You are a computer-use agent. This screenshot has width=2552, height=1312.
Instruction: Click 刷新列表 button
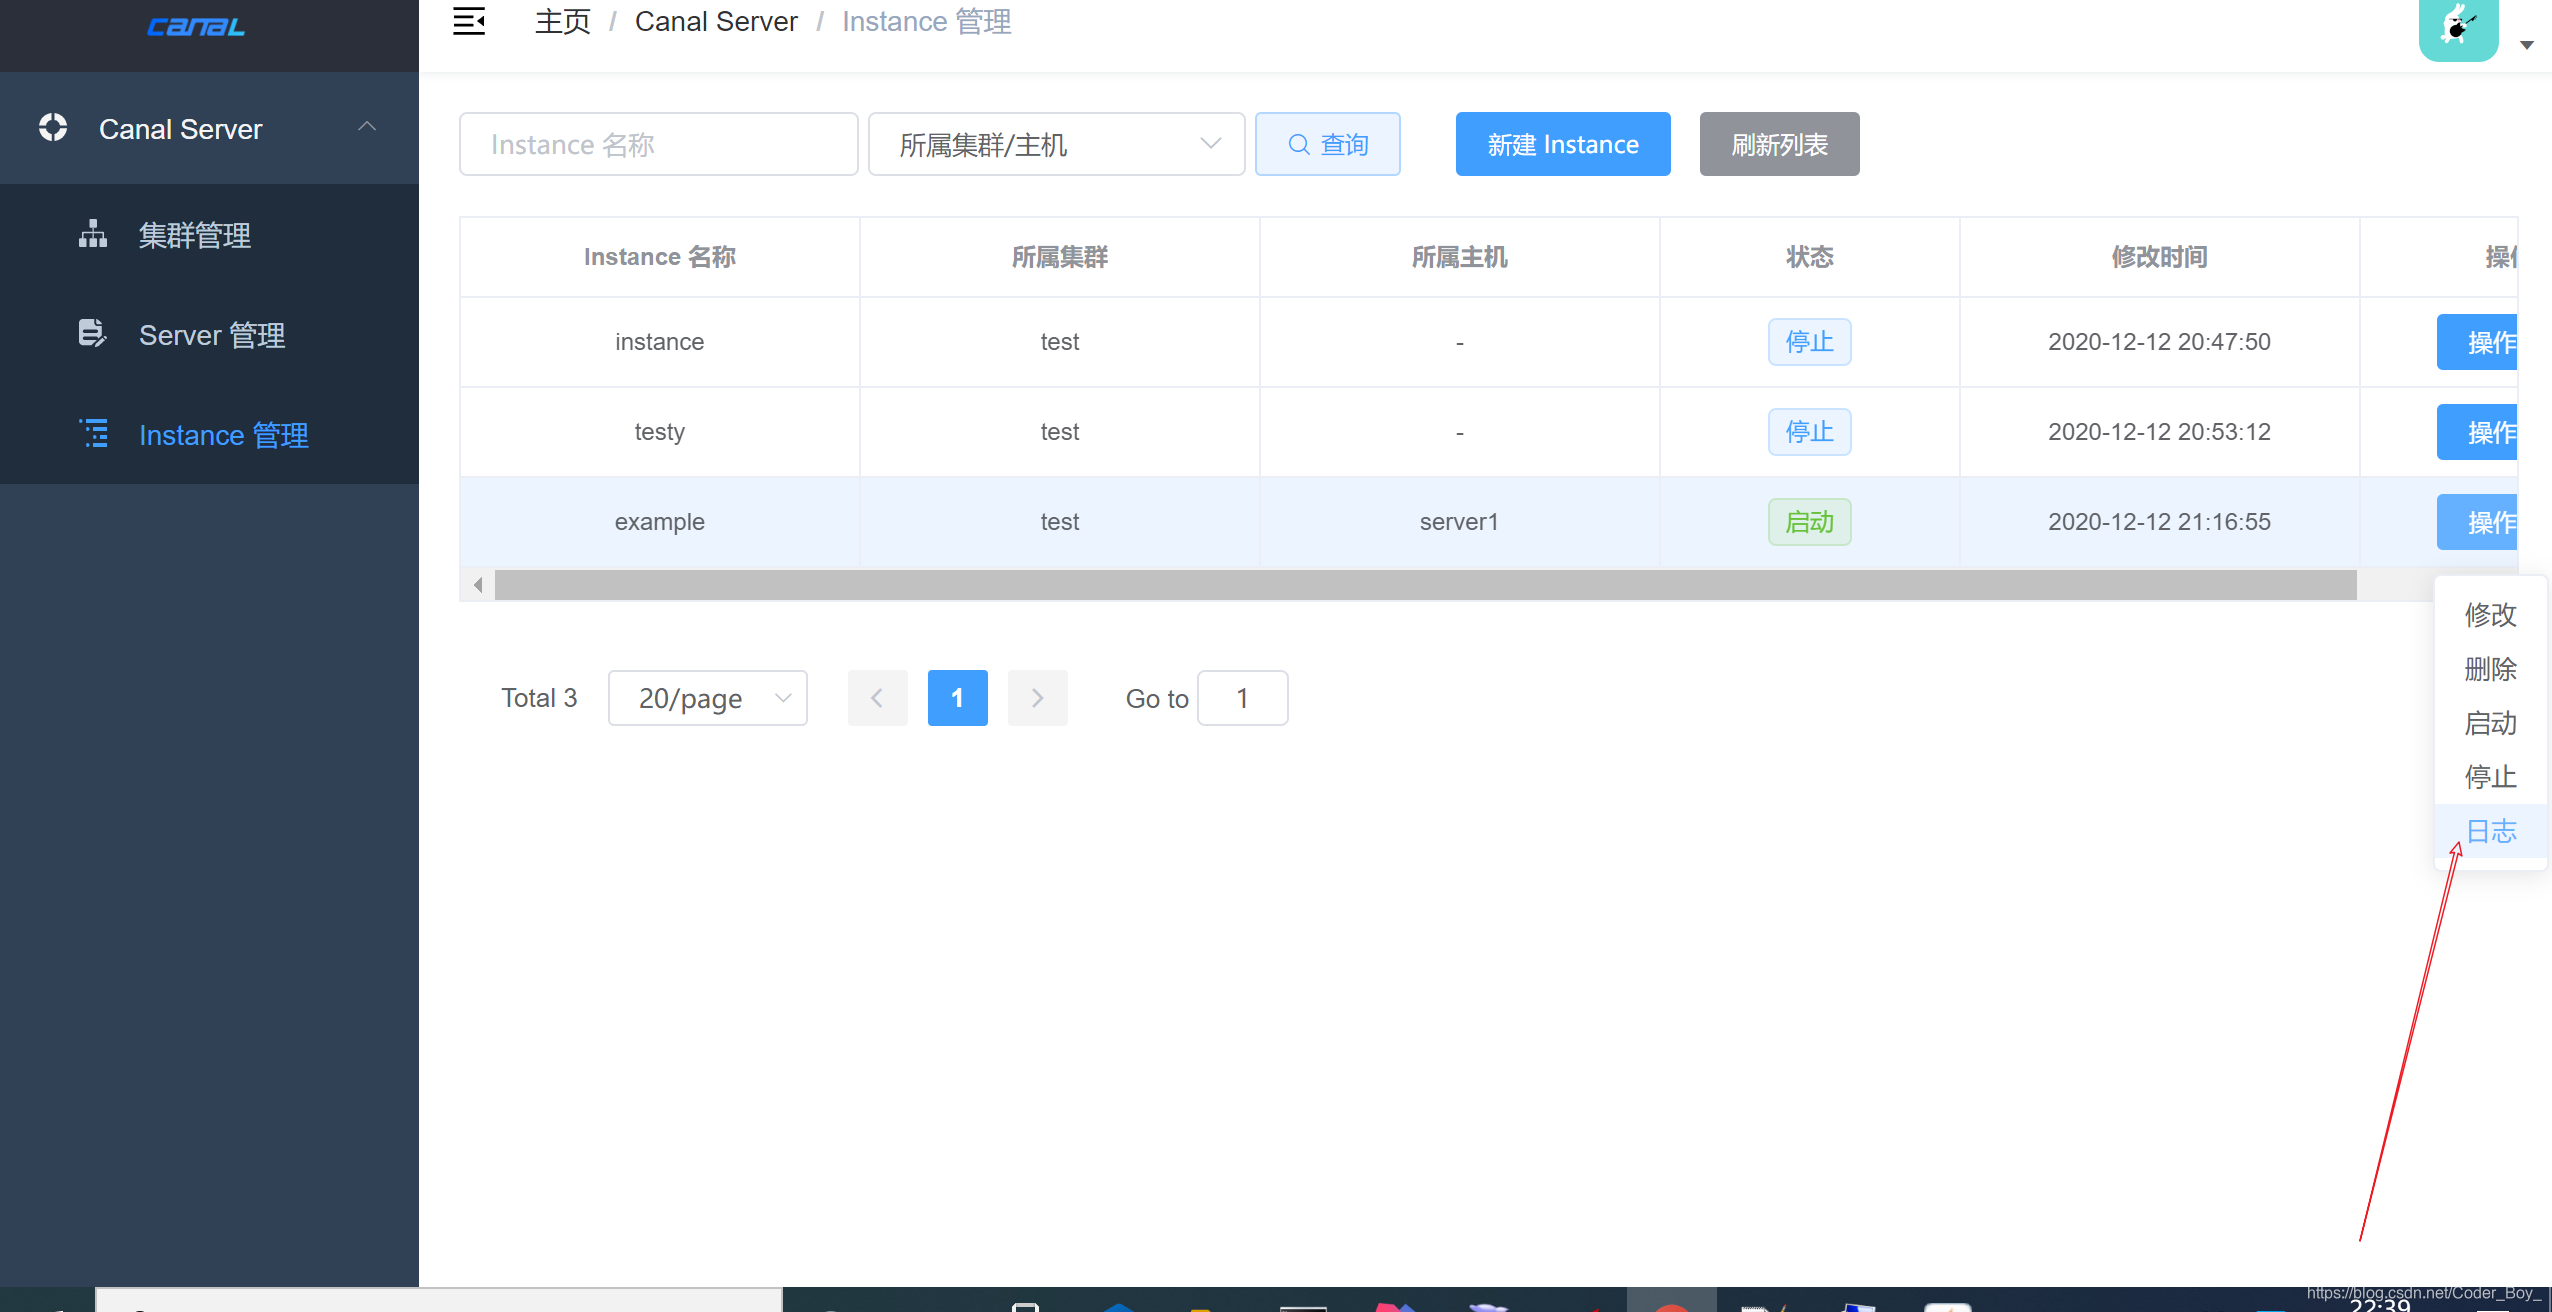tap(1780, 144)
